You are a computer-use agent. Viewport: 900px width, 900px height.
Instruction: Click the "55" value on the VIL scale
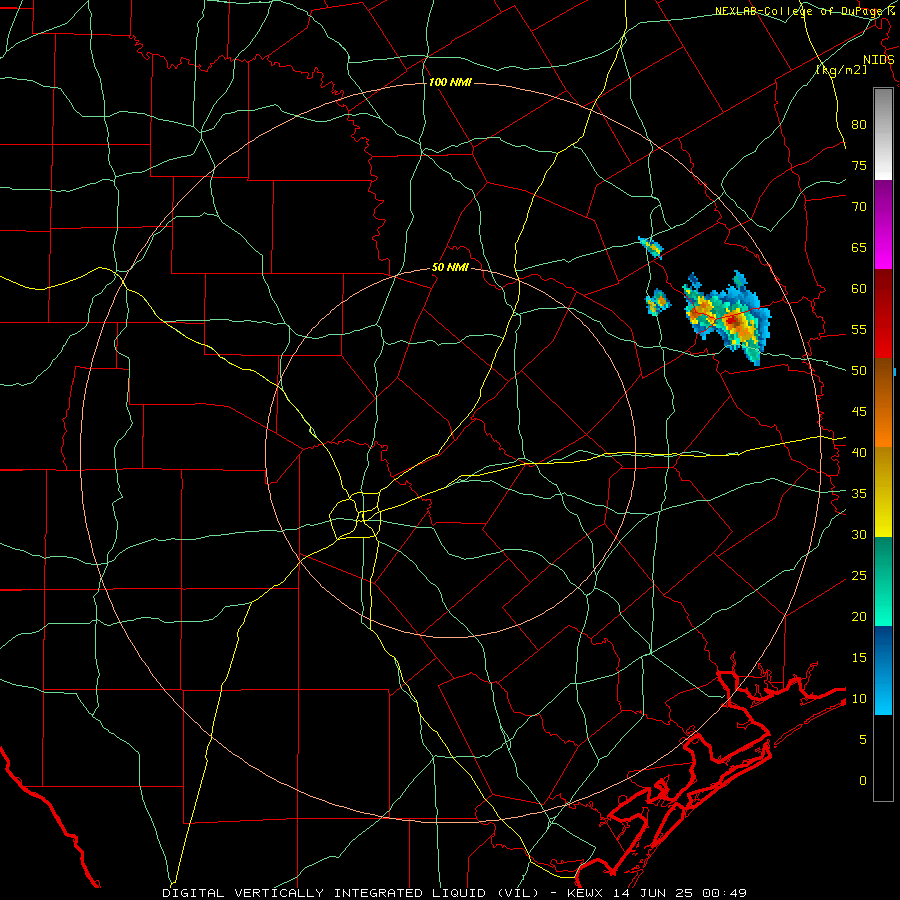pyautogui.click(x=859, y=330)
